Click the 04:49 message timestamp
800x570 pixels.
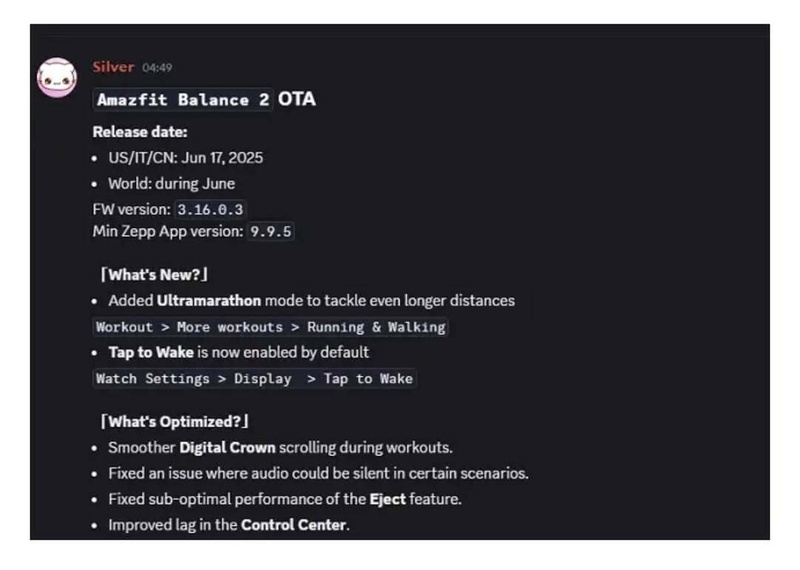coord(157,68)
